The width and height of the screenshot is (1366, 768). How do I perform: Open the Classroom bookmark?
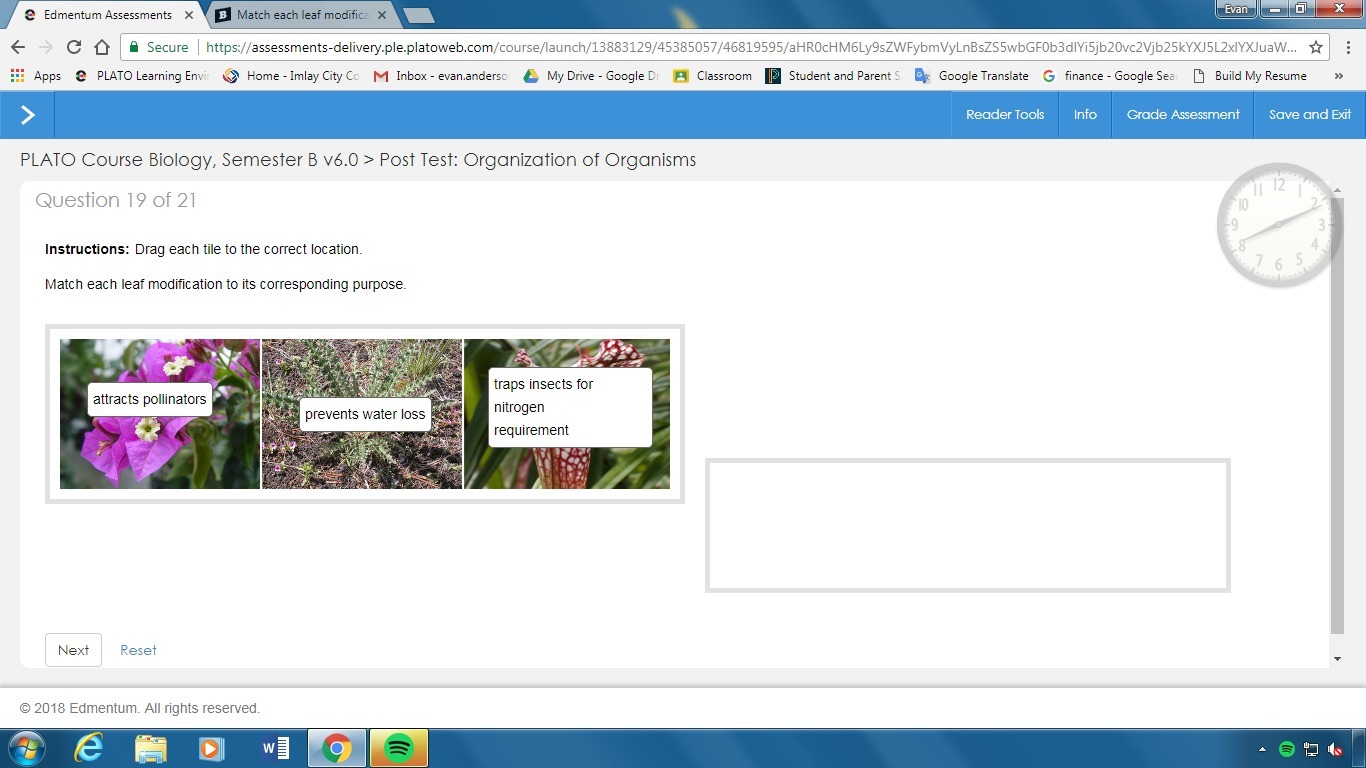click(712, 75)
